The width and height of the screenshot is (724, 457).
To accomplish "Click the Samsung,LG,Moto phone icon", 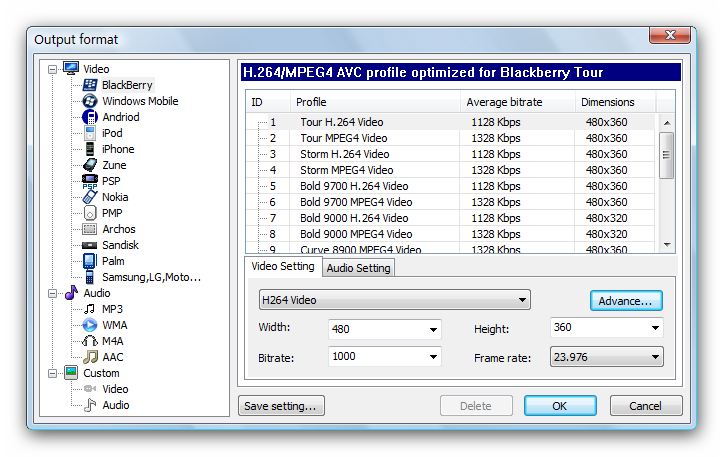I will [x=90, y=277].
